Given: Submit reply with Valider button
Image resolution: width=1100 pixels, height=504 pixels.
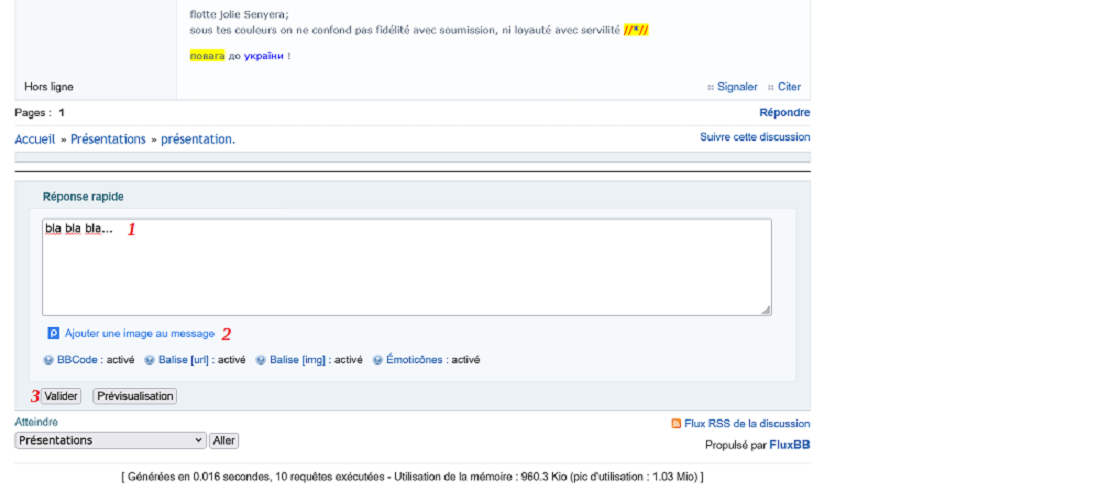Looking at the screenshot, I should tap(61, 396).
